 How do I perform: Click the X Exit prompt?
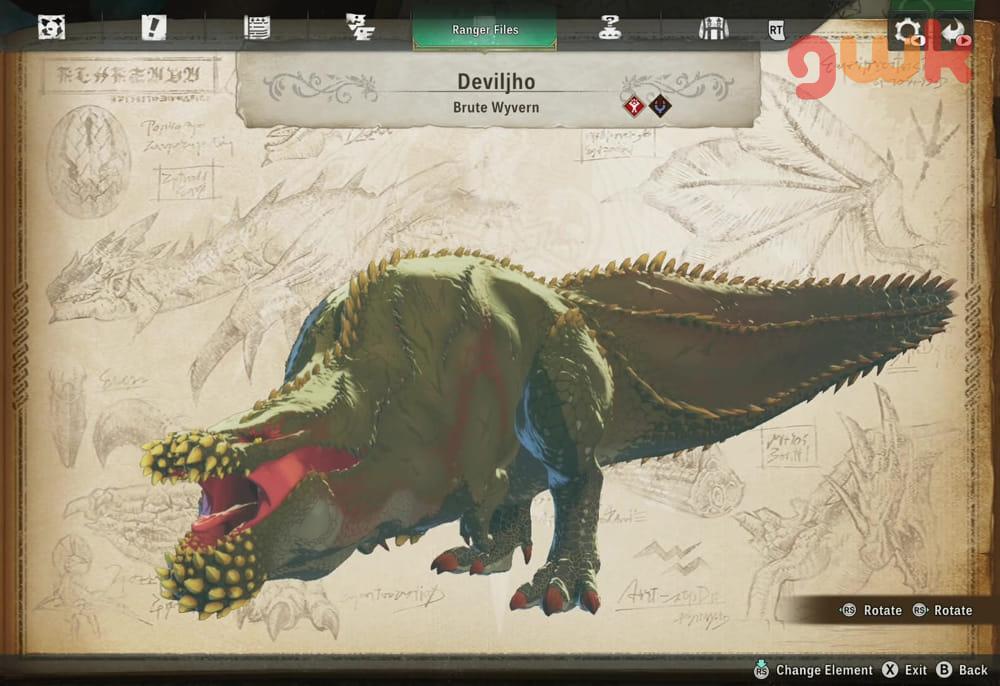click(903, 670)
